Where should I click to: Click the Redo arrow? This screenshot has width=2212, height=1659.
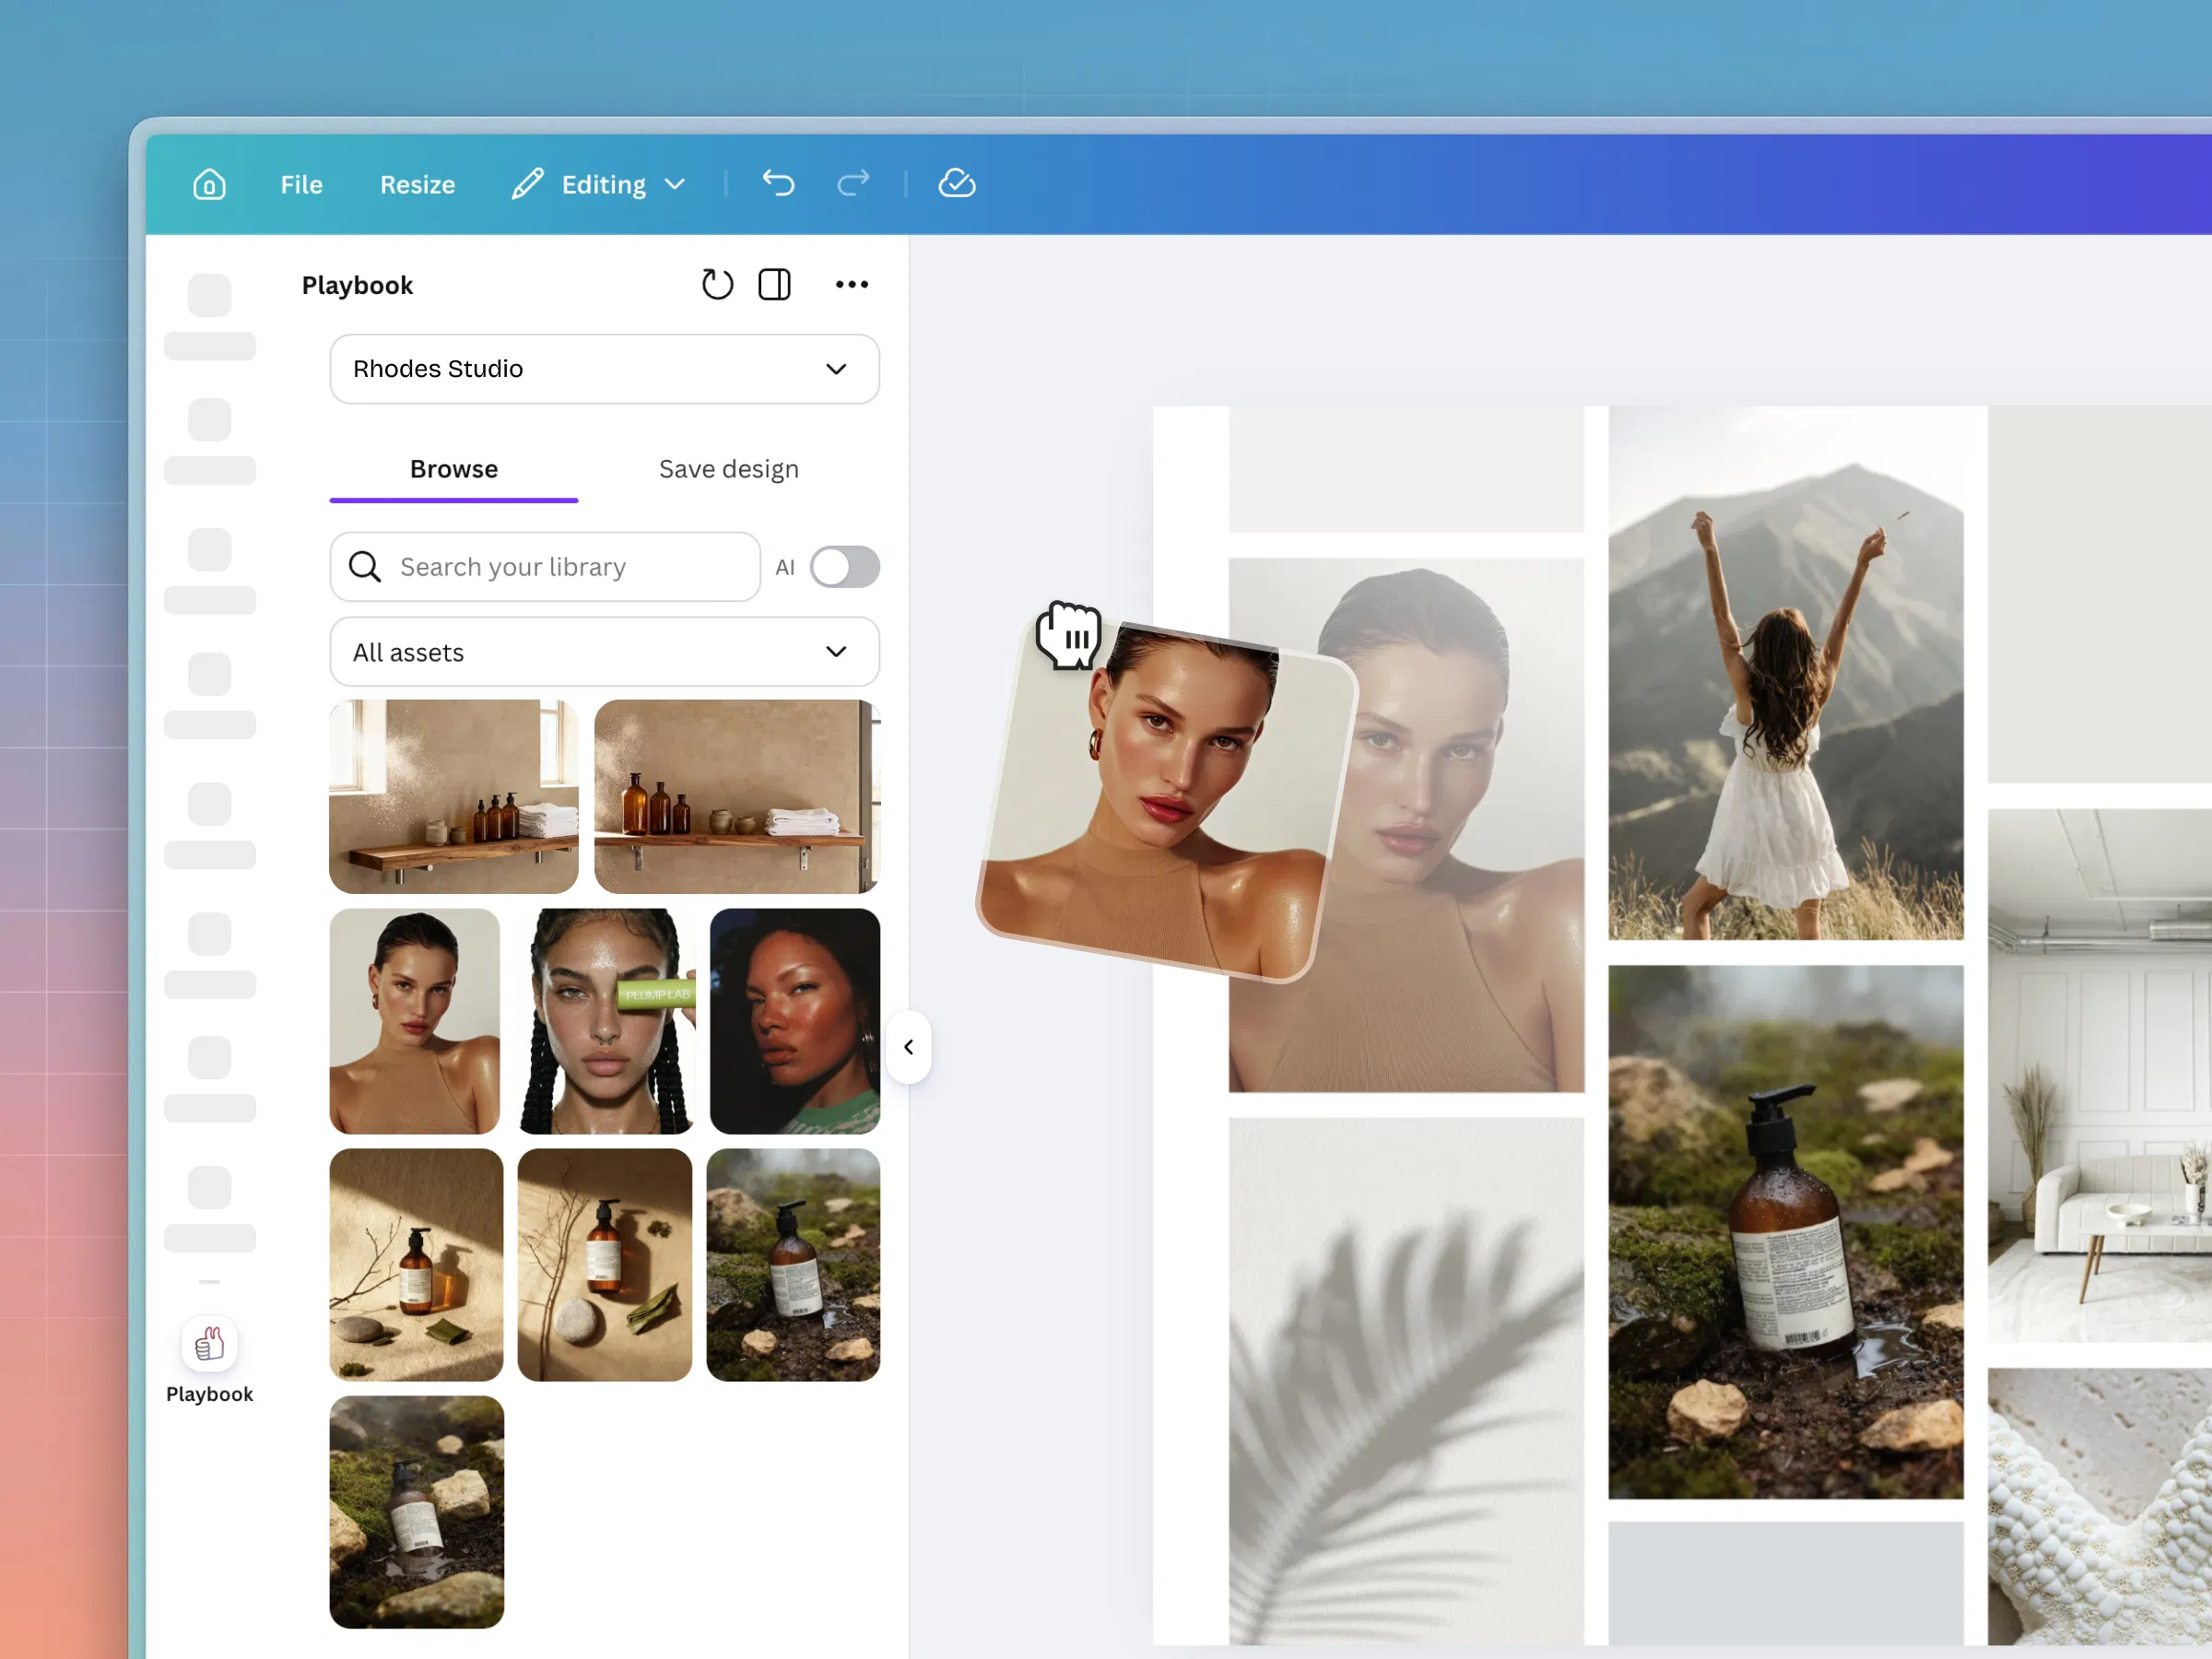point(853,183)
